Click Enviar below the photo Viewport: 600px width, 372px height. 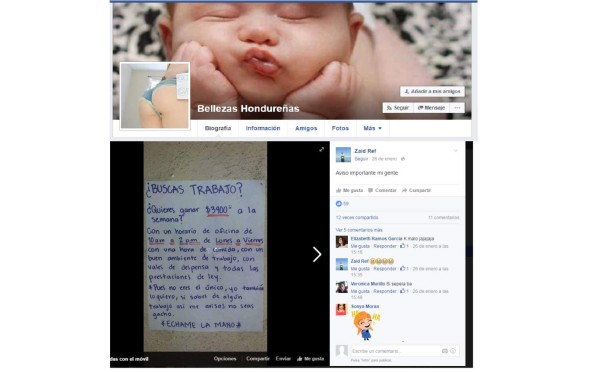pyautogui.click(x=283, y=359)
